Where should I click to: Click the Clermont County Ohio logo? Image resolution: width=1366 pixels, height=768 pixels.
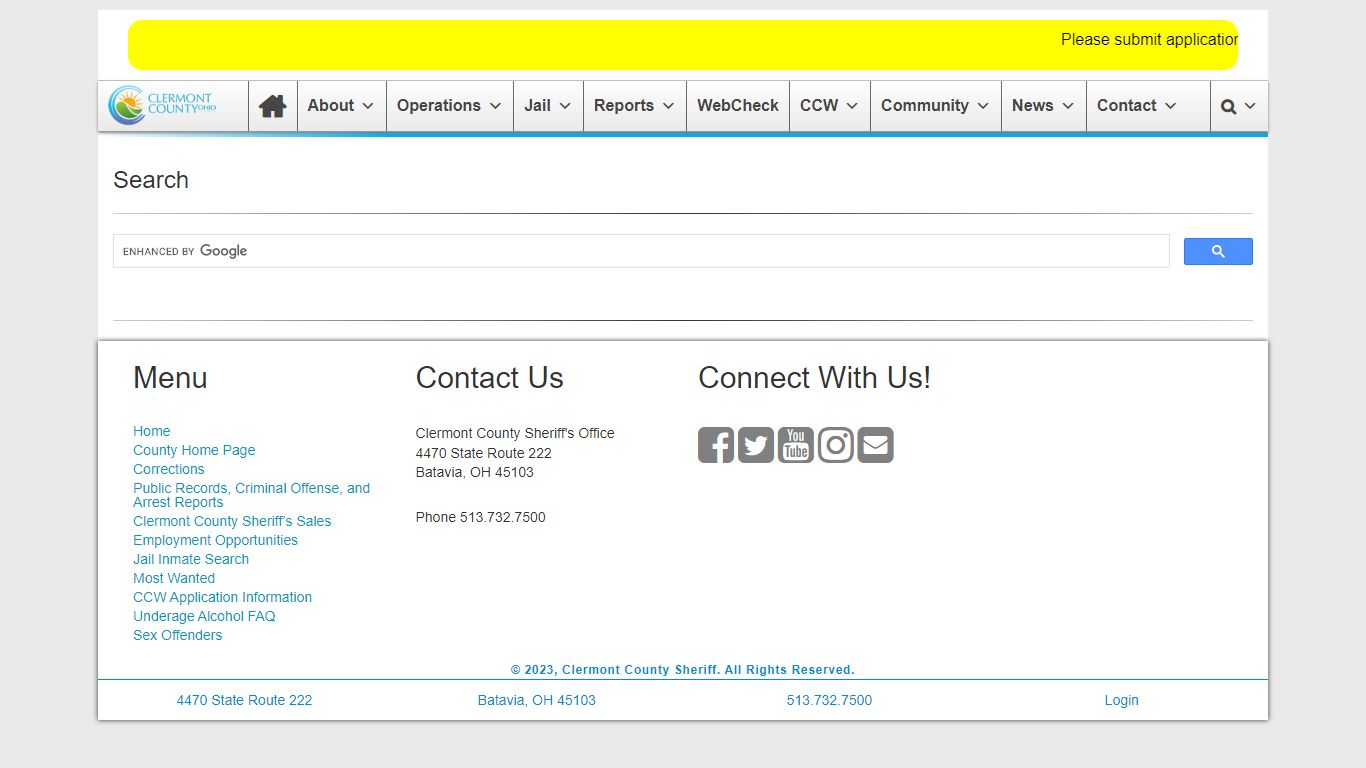163,105
